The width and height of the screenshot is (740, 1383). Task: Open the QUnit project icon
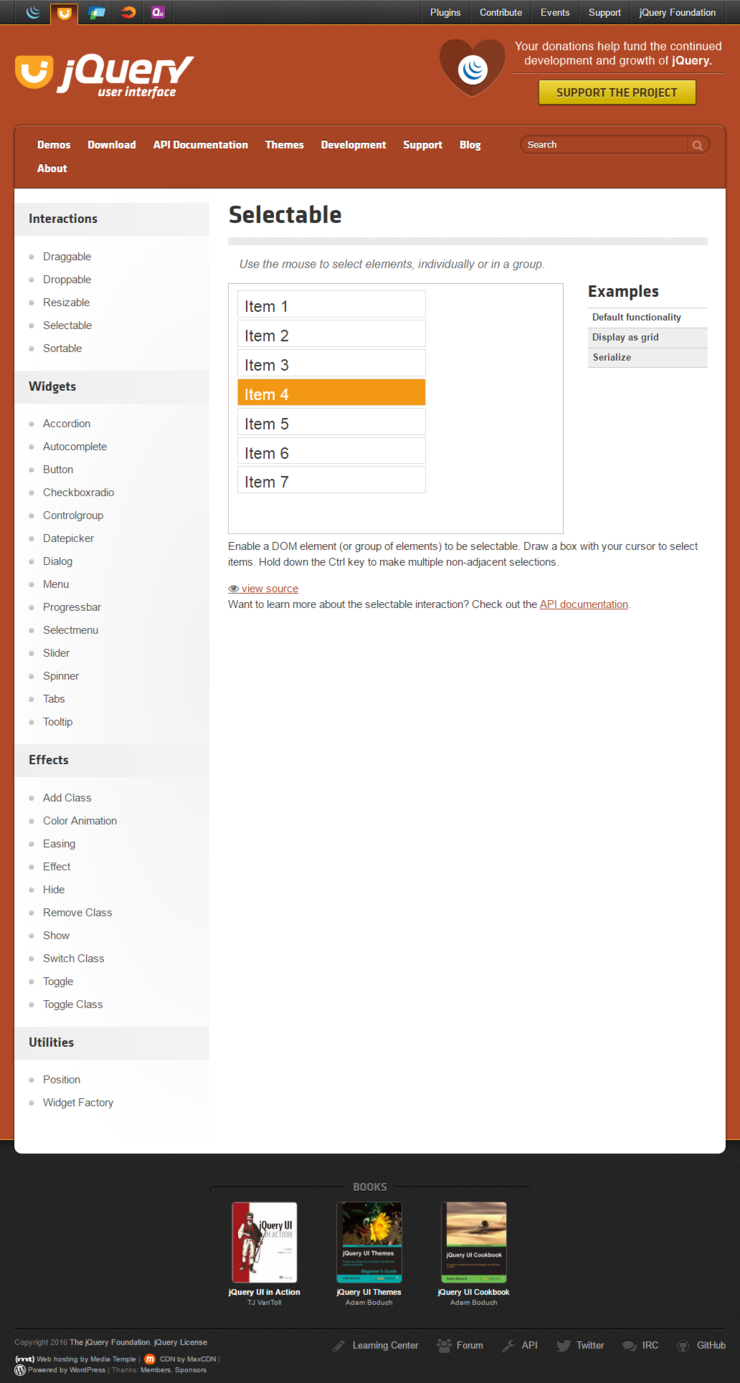(158, 13)
